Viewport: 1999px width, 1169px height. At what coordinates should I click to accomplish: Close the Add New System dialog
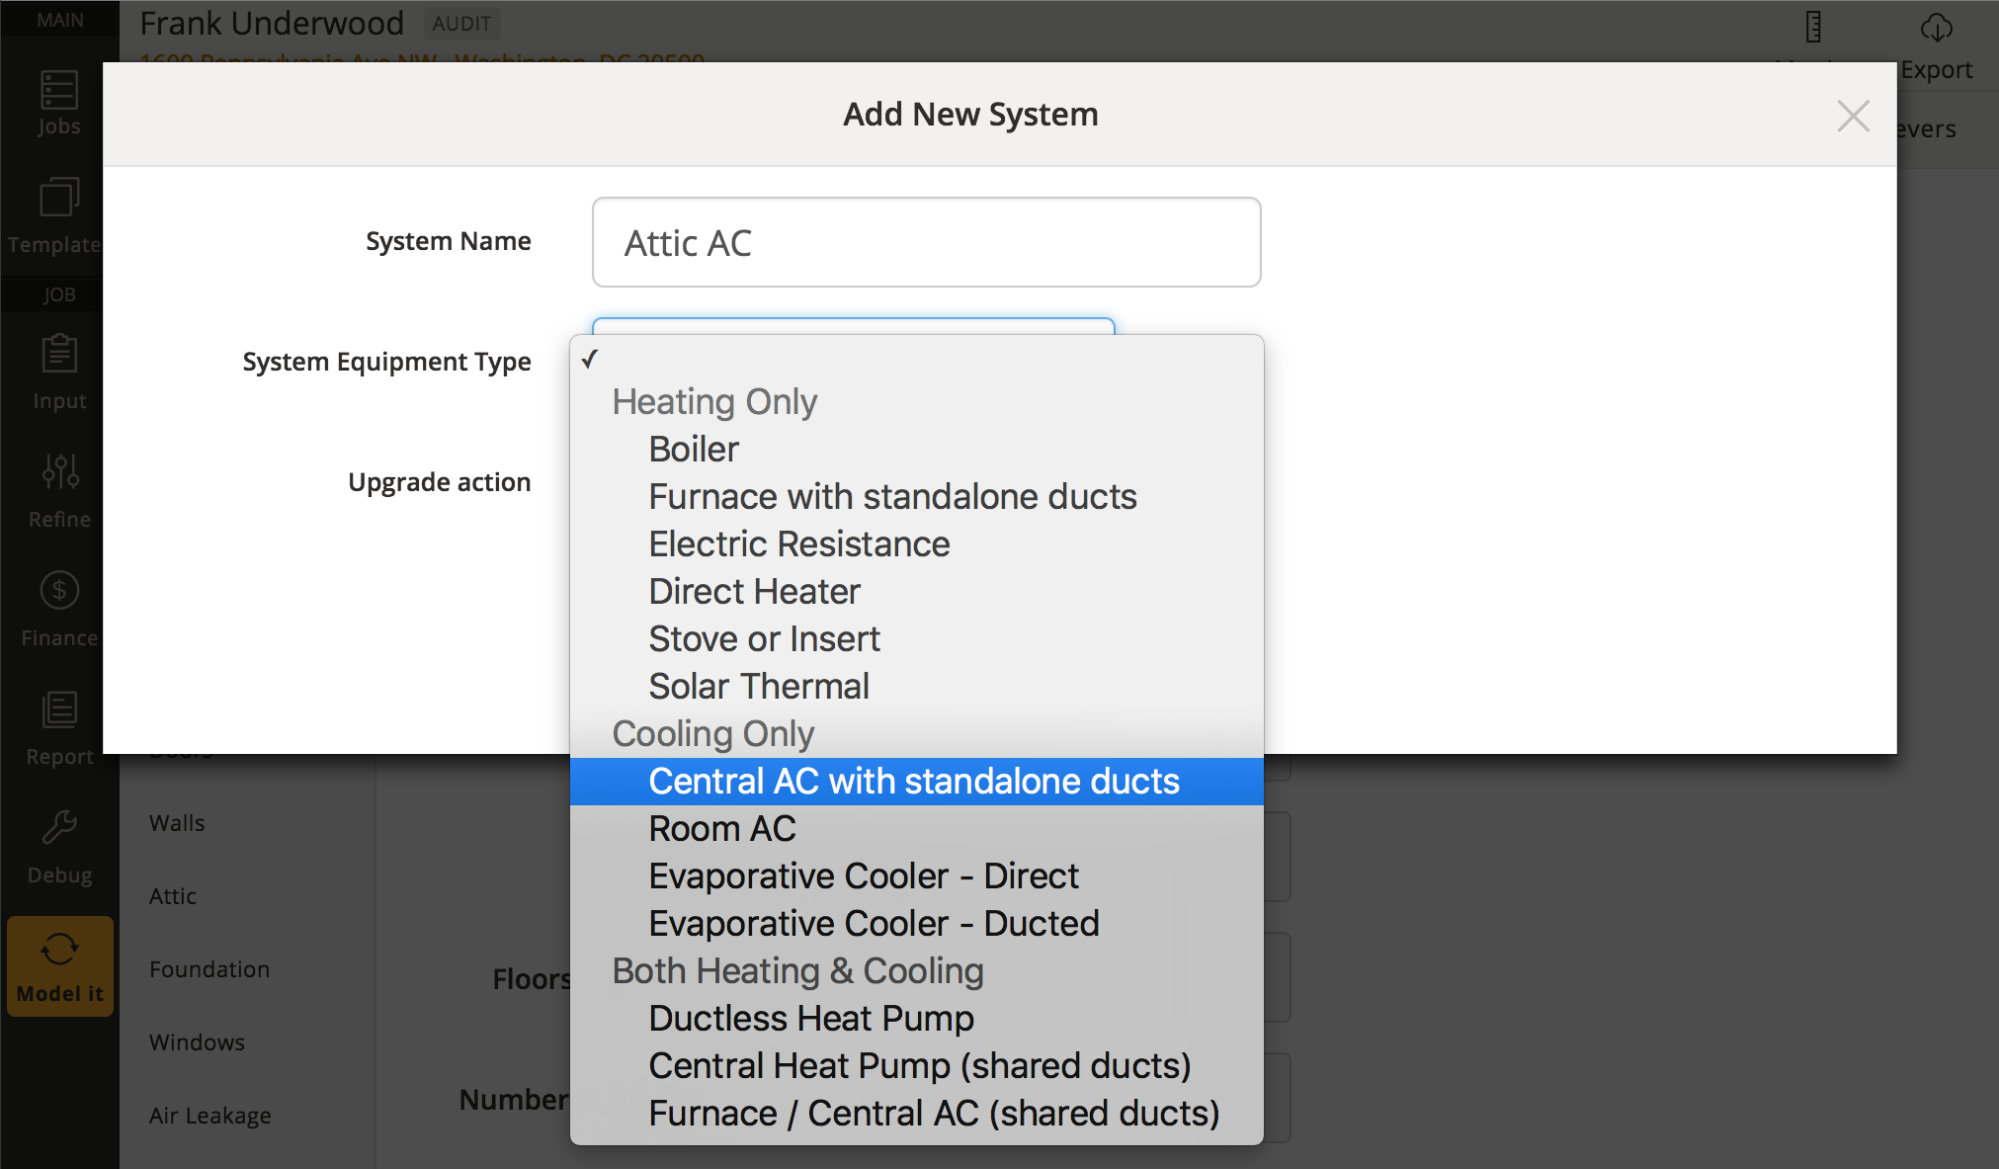coord(1853,116)
